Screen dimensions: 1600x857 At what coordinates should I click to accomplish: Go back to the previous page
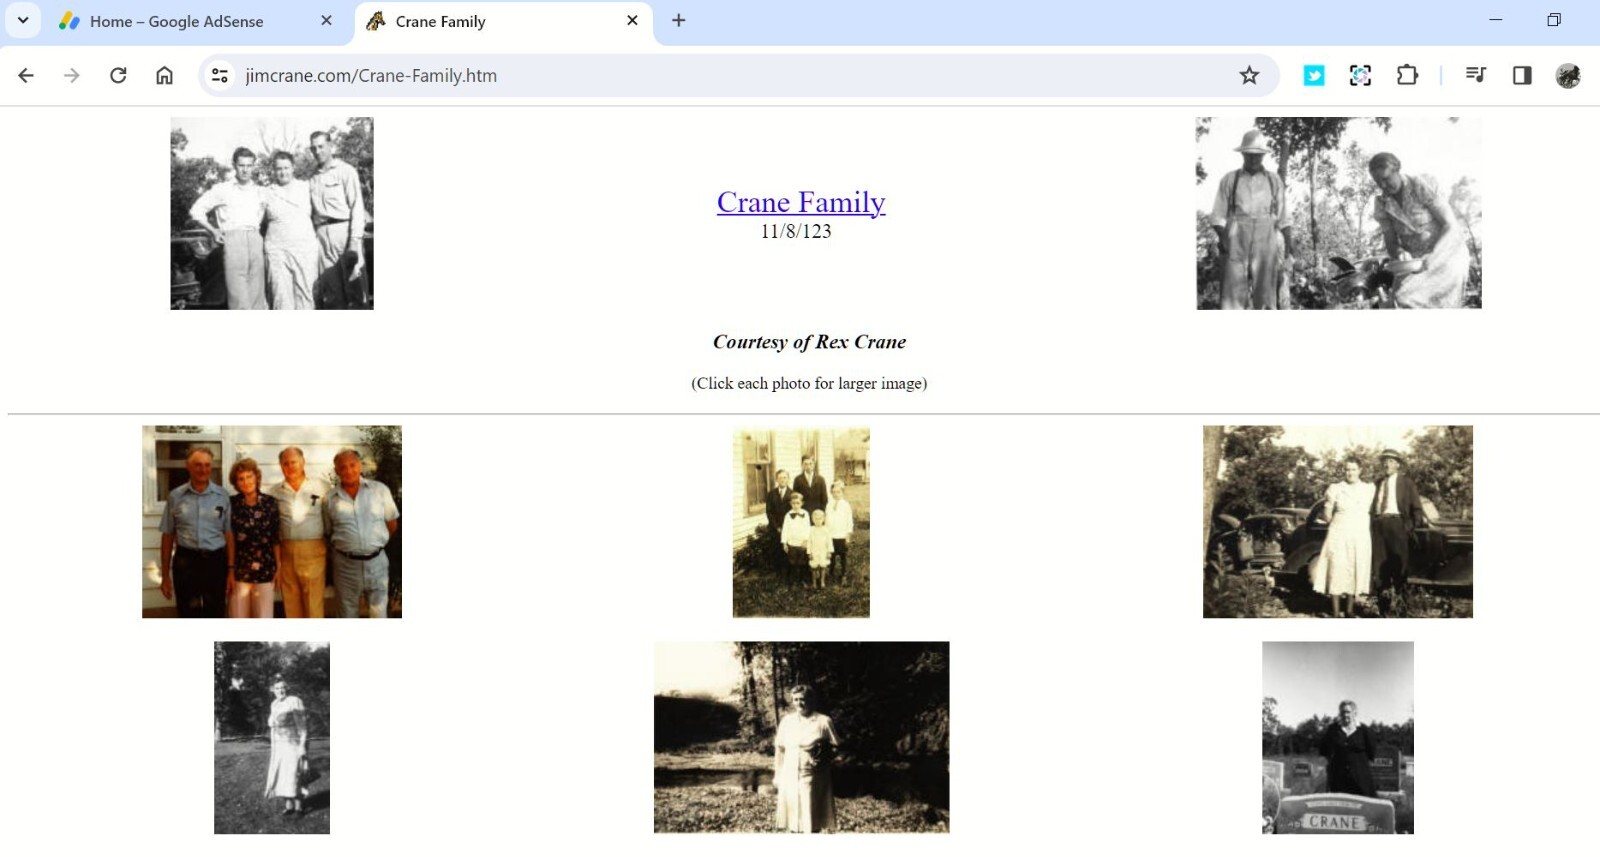point(26,75)
